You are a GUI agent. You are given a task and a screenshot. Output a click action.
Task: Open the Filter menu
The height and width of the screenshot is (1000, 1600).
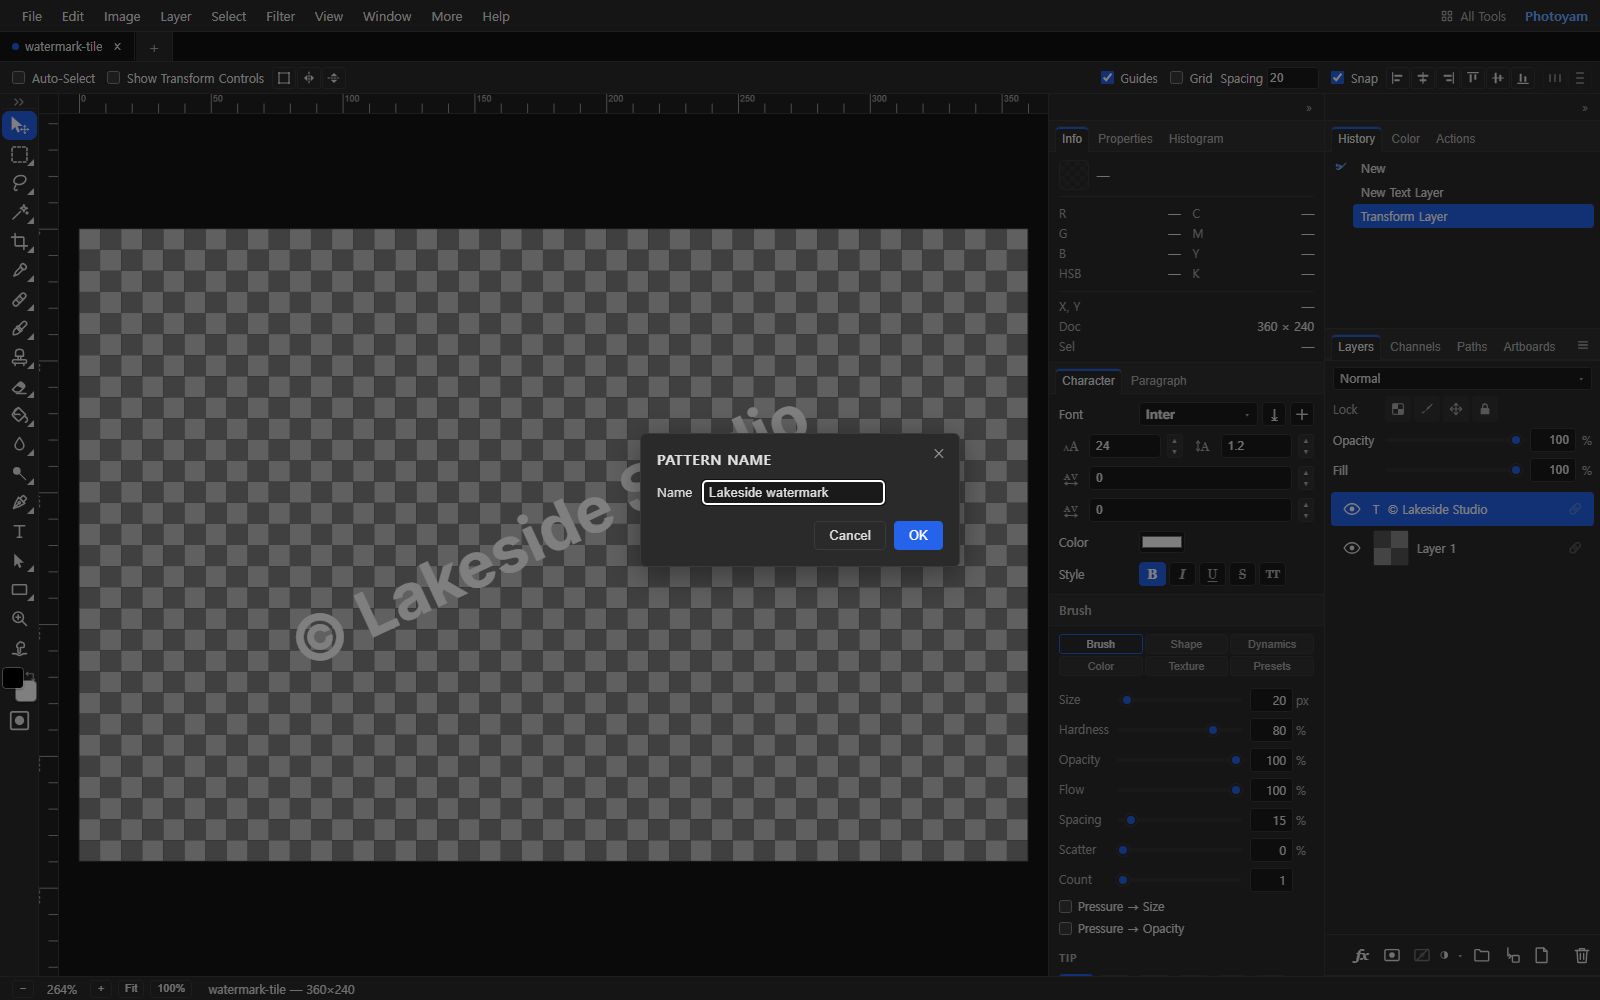(x=280, y=16)
